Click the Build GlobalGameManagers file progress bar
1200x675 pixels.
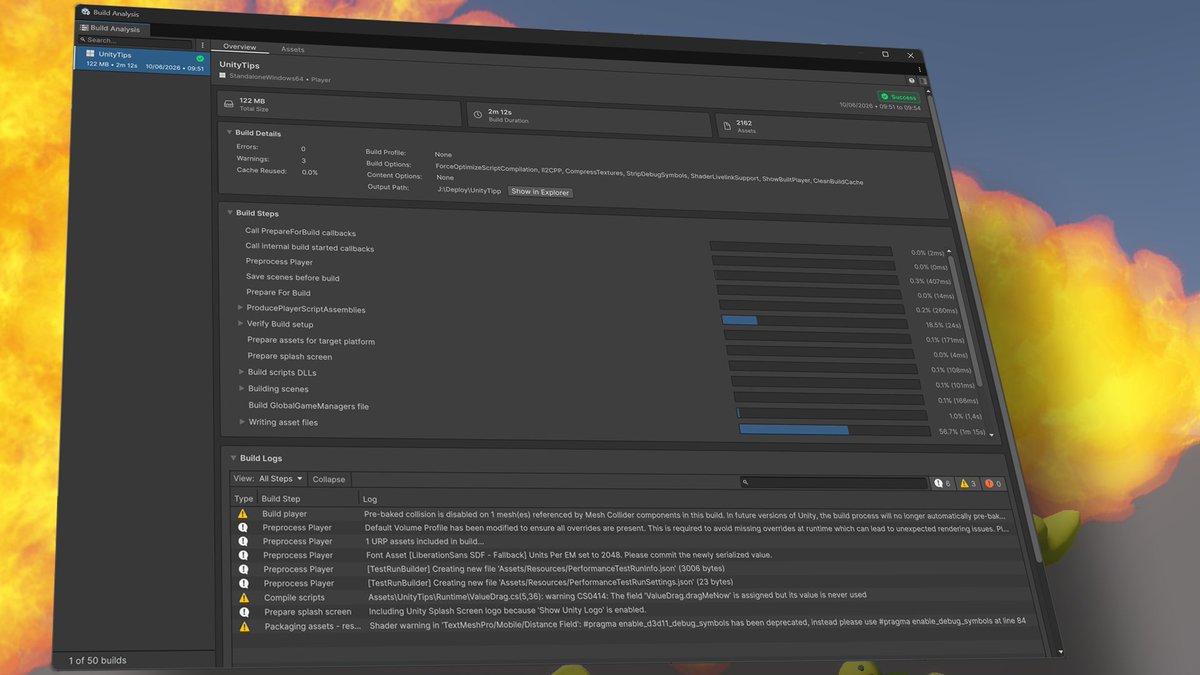coord(832,414)
